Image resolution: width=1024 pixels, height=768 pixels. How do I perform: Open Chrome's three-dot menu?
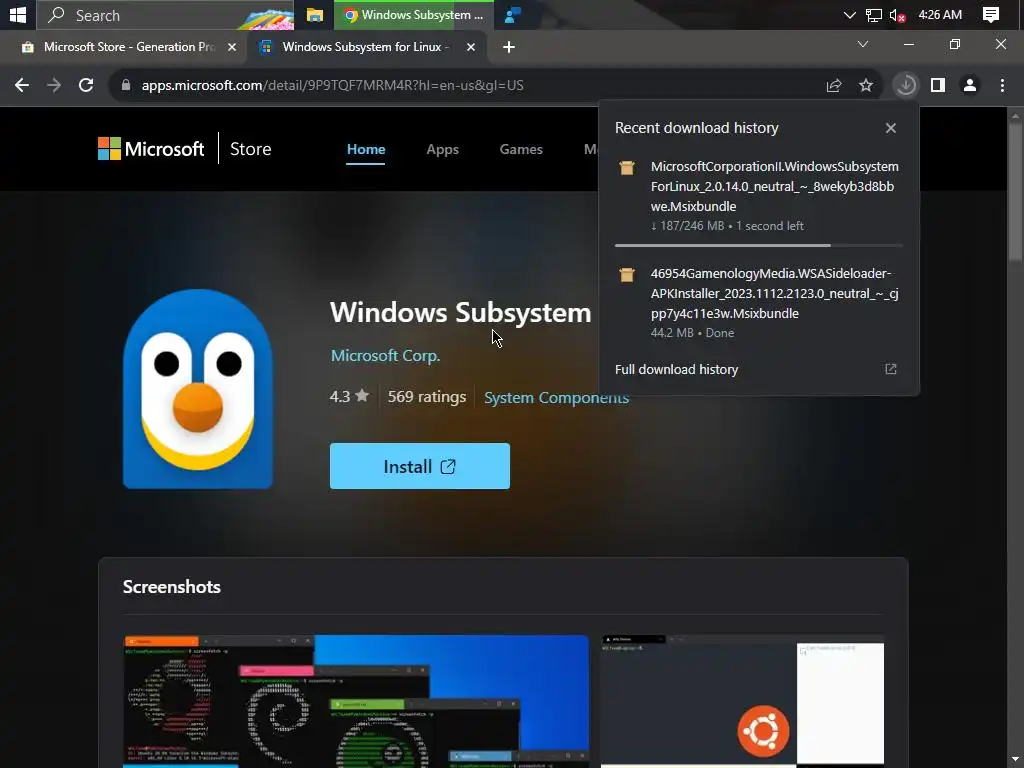[1002, 85]
